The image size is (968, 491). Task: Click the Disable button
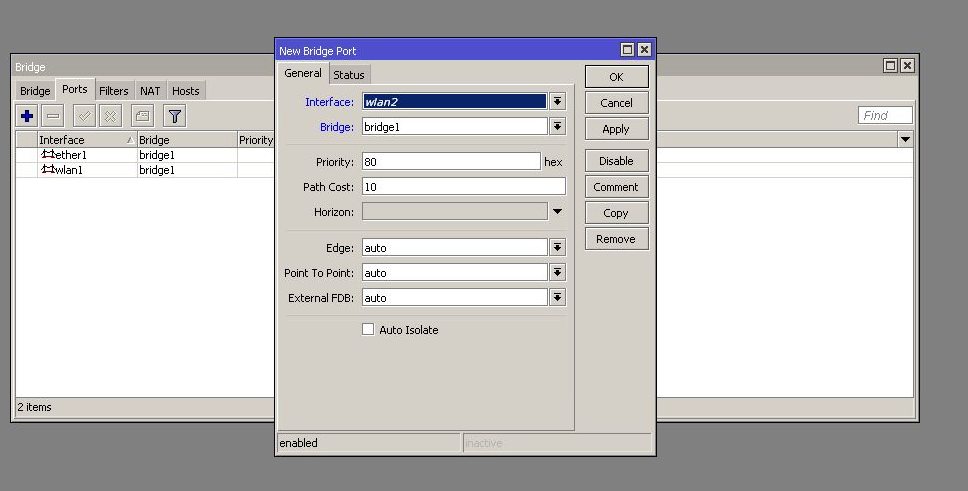tap(617, 161)
